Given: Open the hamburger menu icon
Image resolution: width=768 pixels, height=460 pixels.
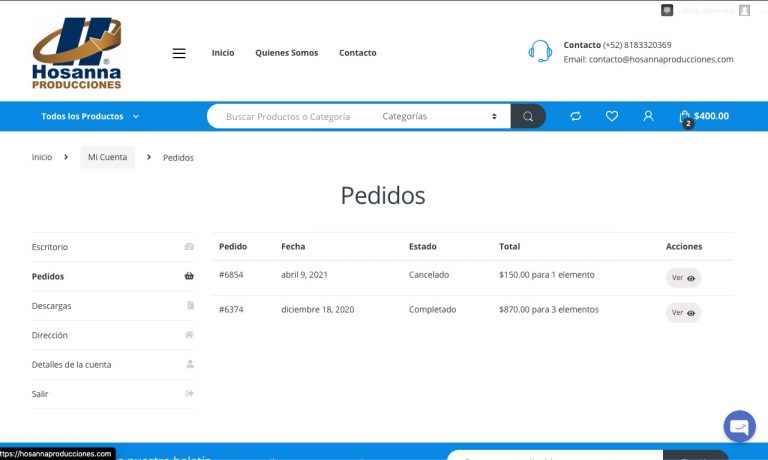Looking at the screenshot, I should click(x=179, y=53).
